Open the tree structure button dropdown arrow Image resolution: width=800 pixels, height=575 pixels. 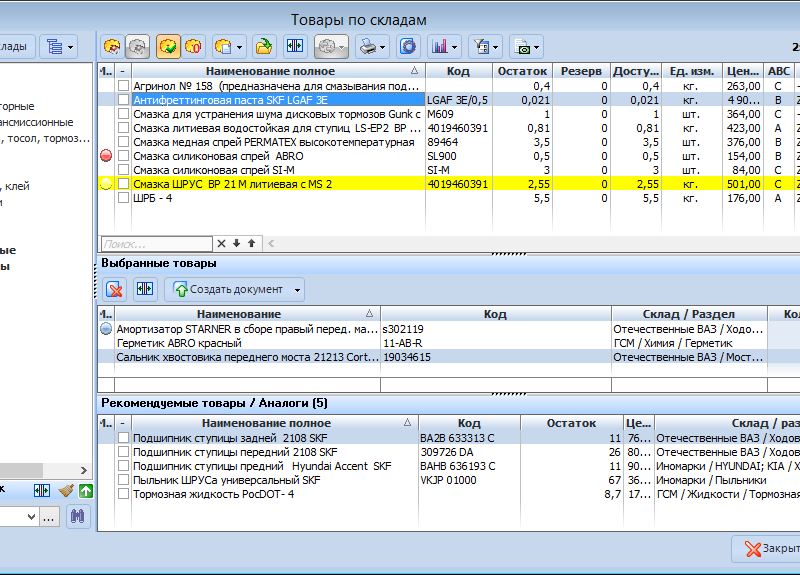click(70, 47)
